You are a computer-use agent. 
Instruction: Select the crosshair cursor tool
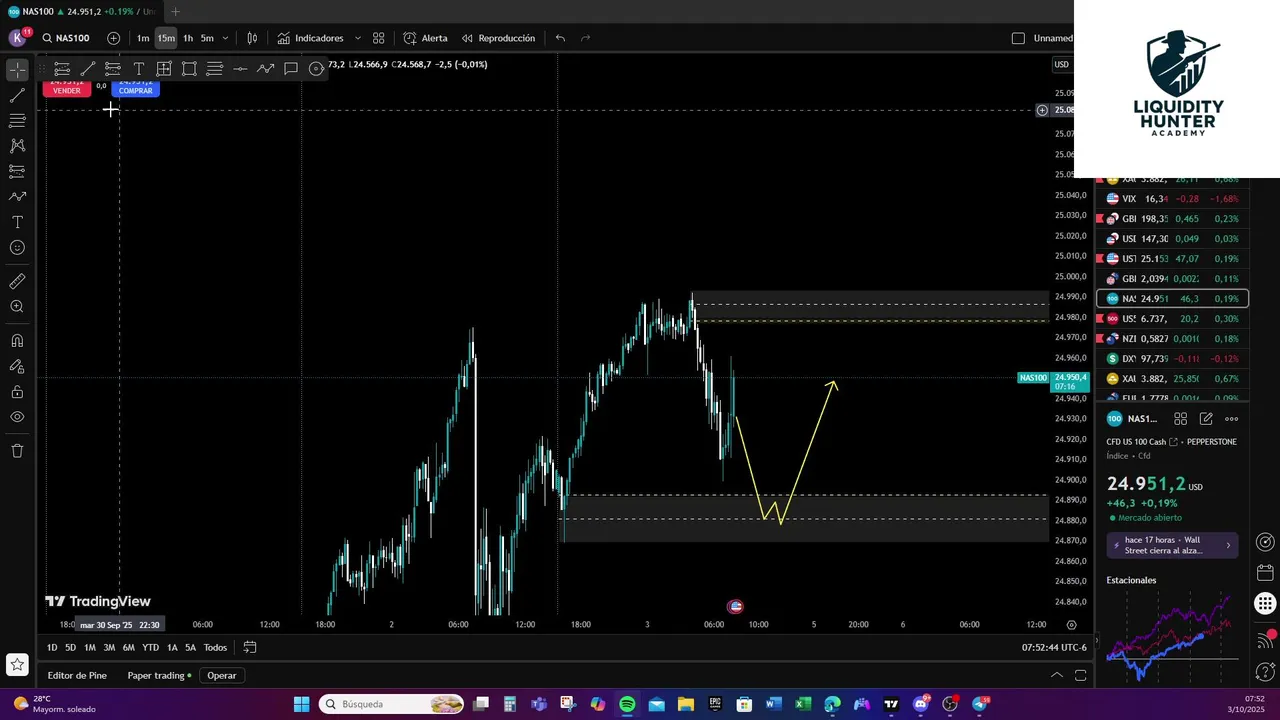pos(17,70)
